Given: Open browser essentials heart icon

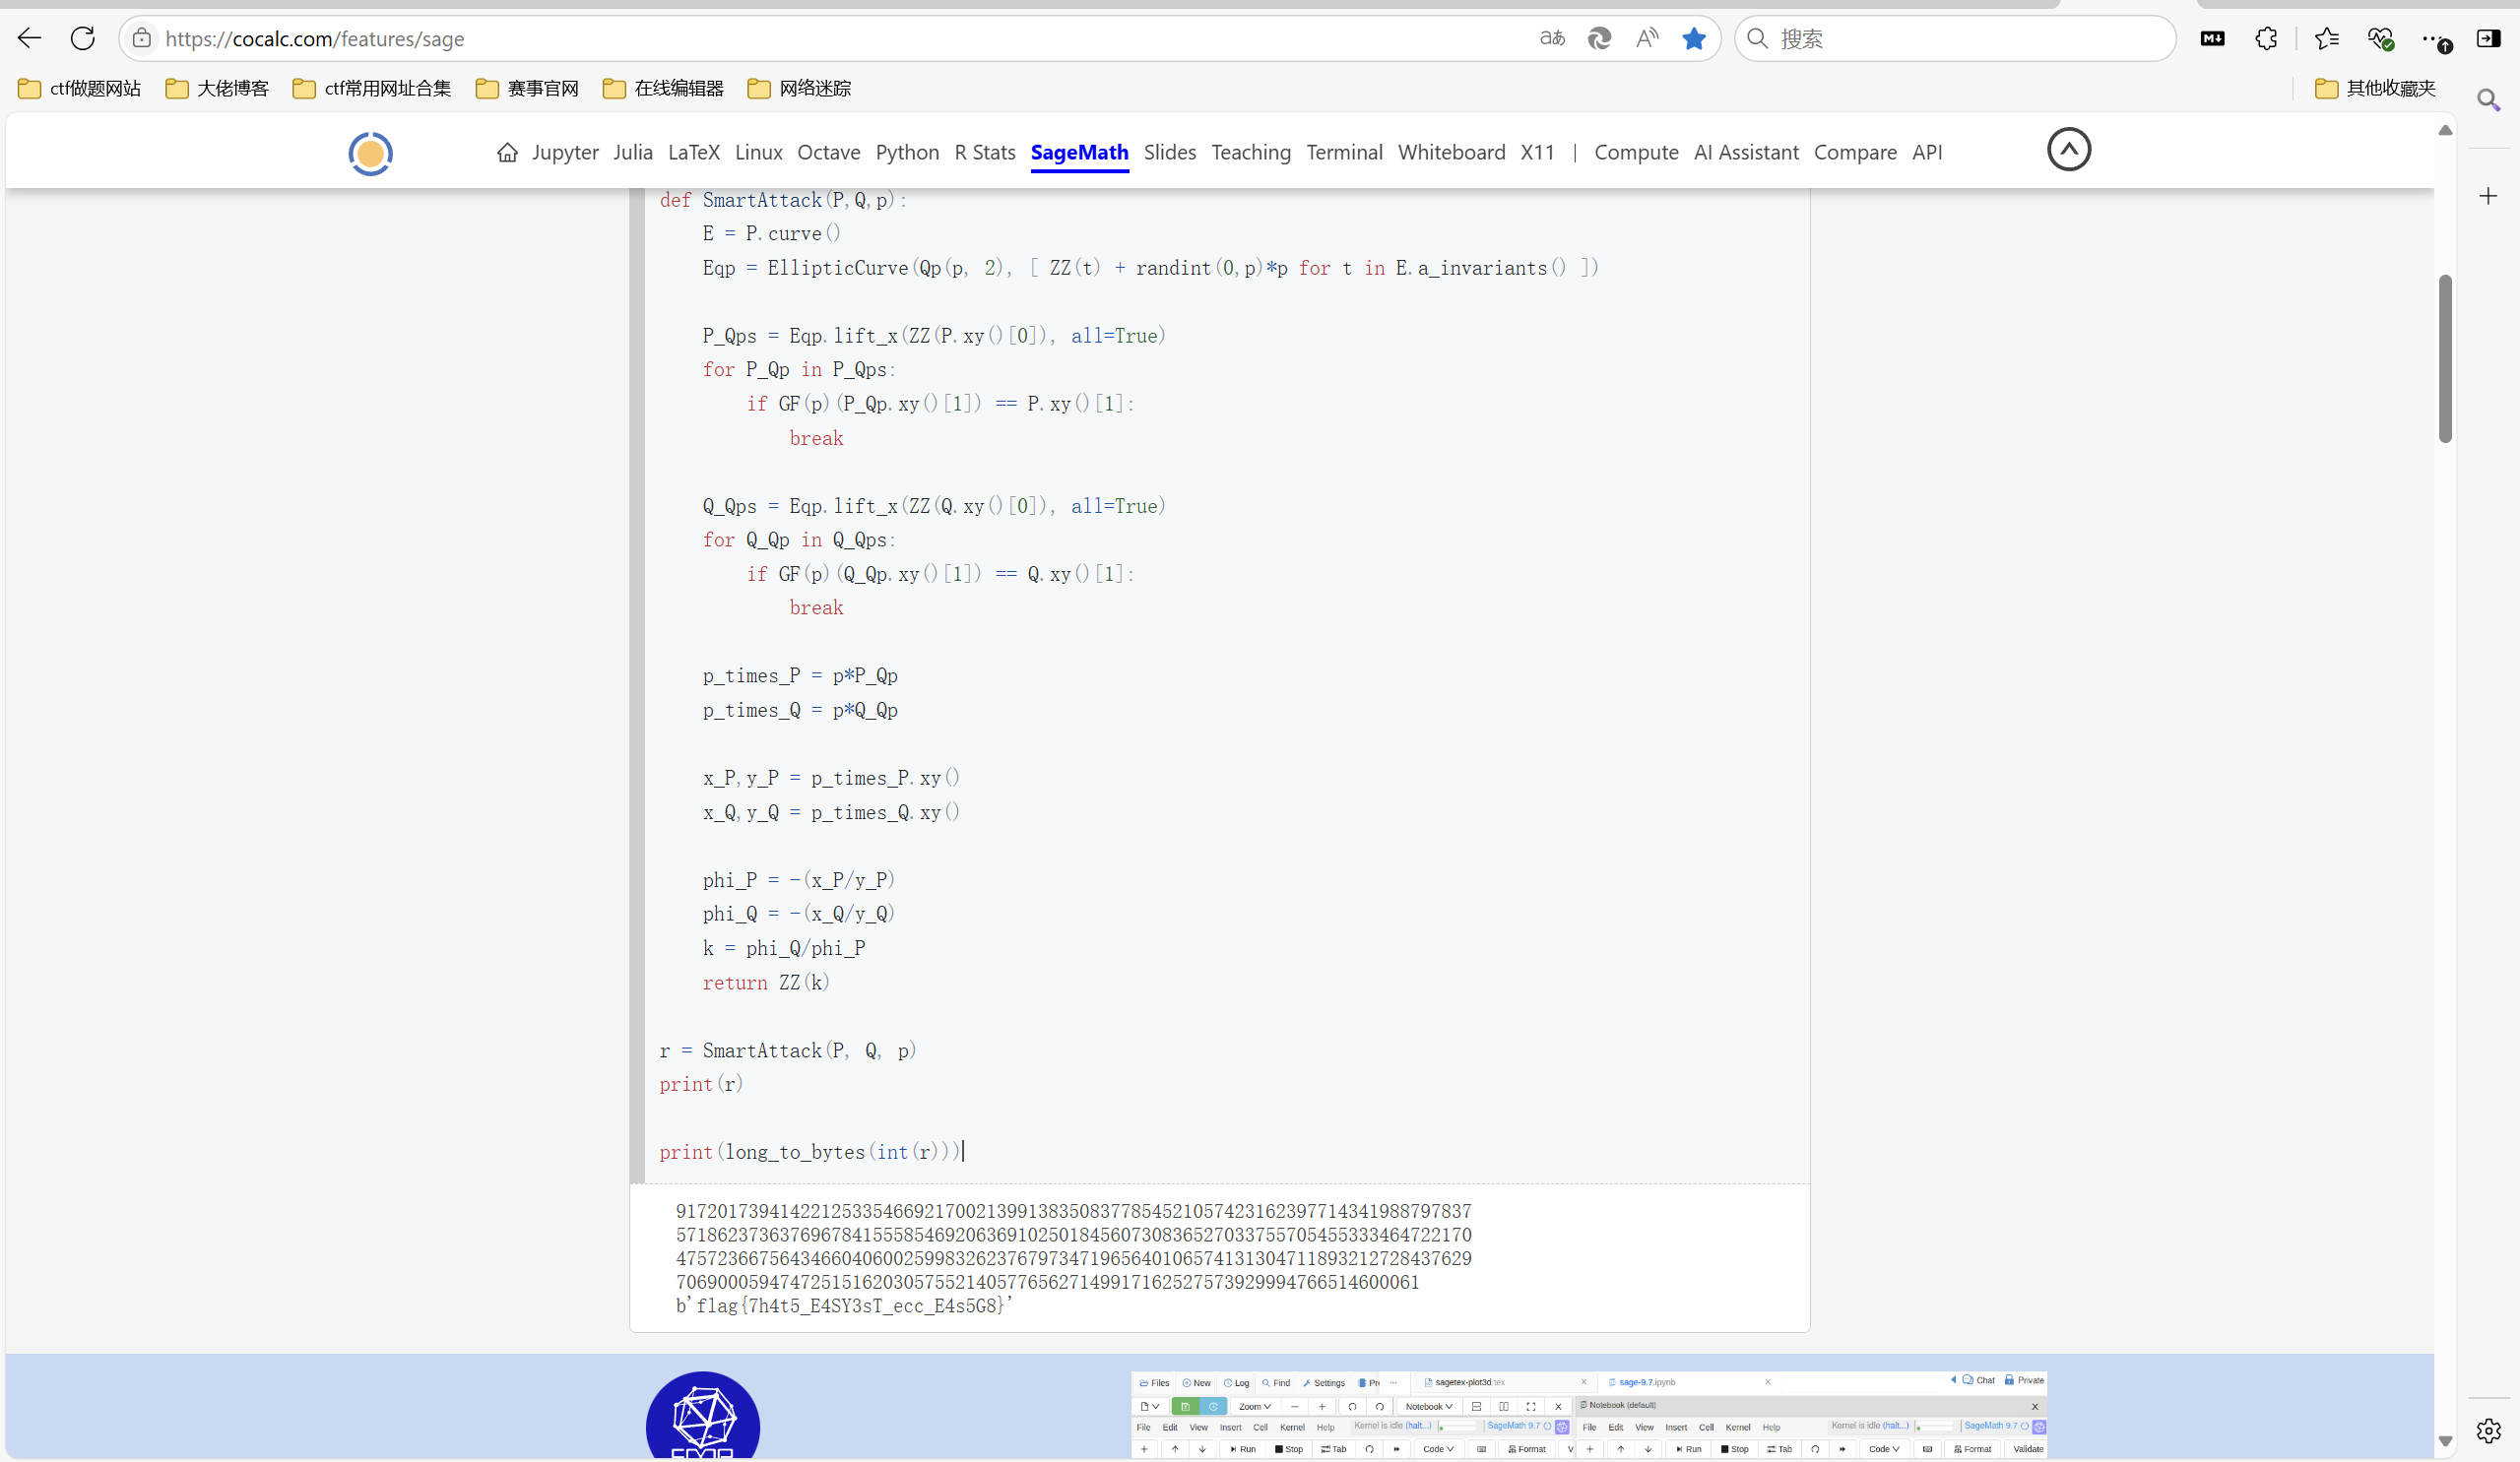Looking at the screenshot, I should 2381,38.
